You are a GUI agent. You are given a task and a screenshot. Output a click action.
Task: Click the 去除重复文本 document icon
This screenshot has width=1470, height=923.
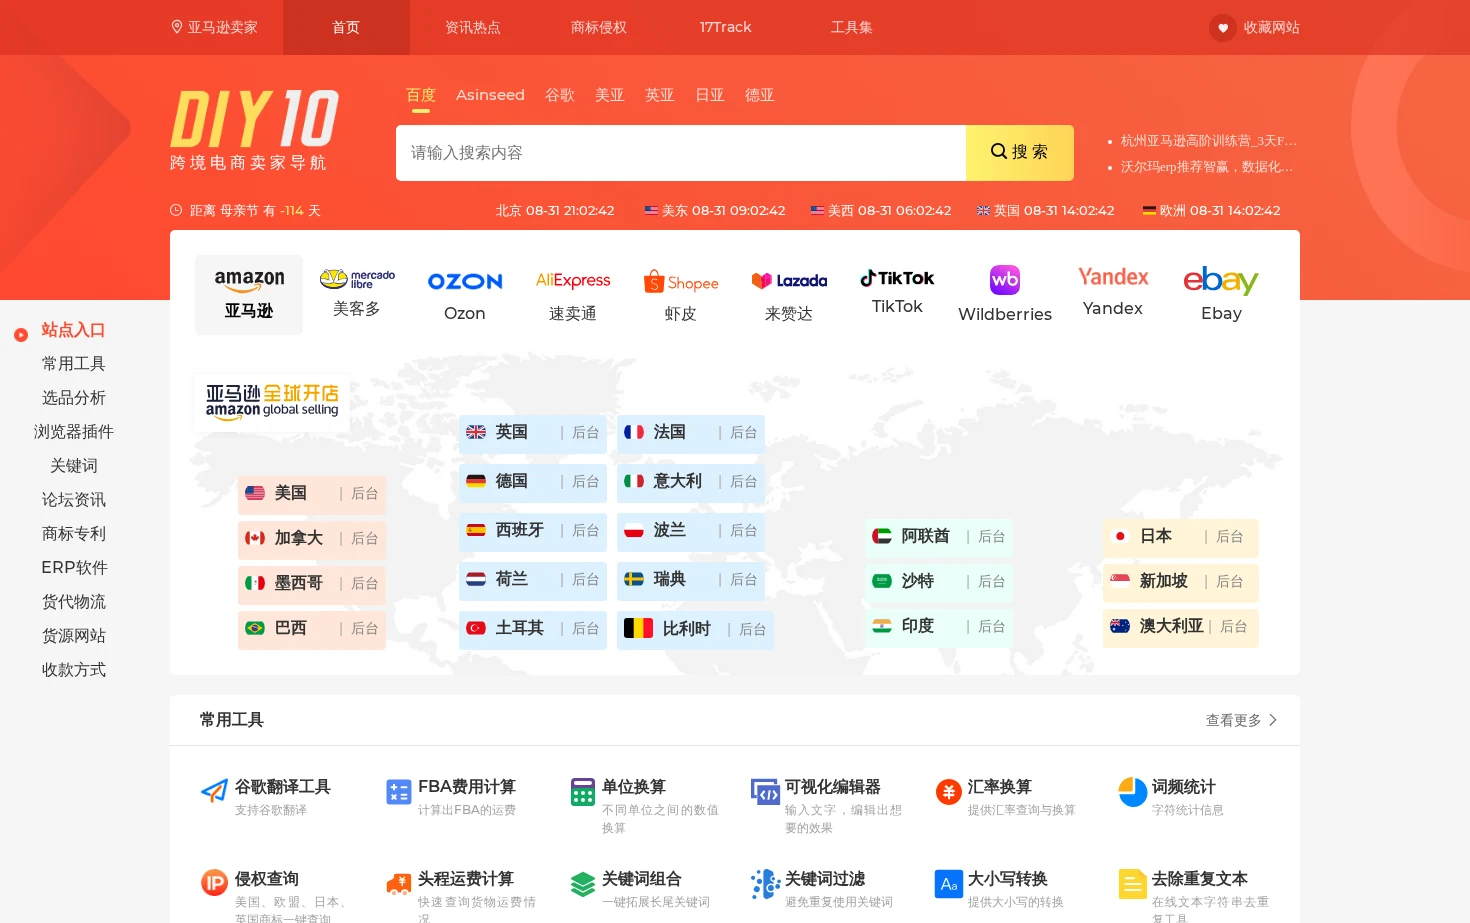(1132, 884)
